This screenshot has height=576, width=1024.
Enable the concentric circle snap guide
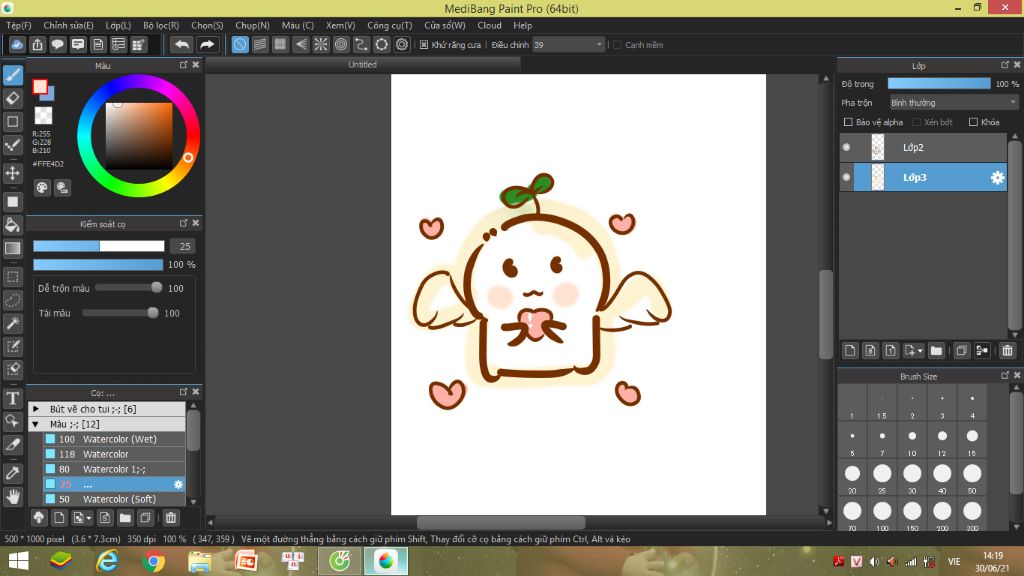click(341, 44)
